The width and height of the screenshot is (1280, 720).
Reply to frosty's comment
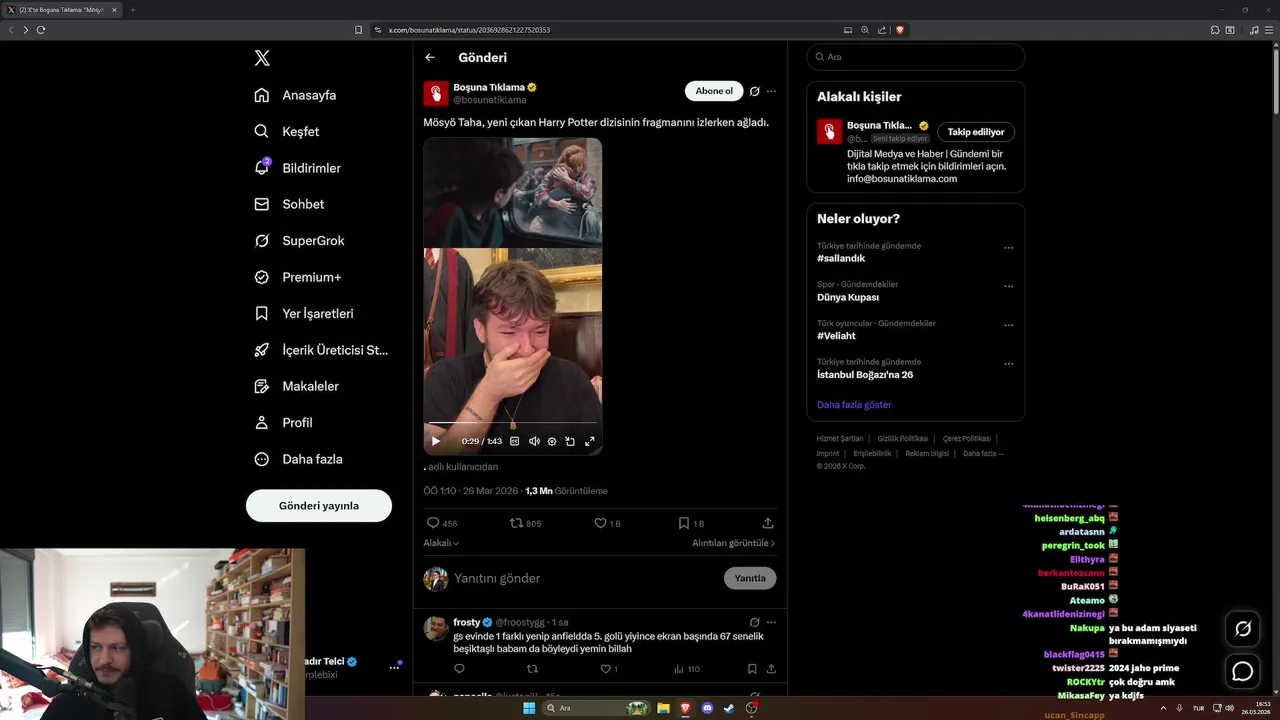(x=459, y=669)
